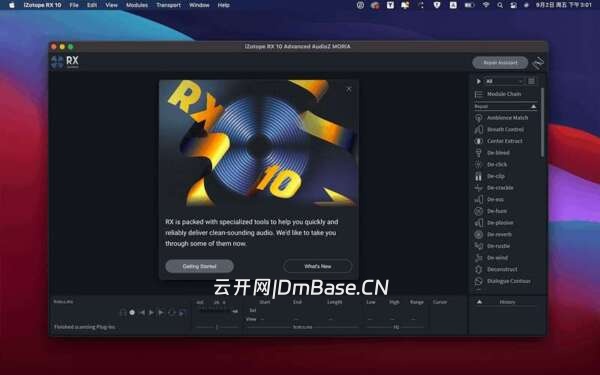Click the iZotope logo icon beside Repair Assistant

coord(537,63)
